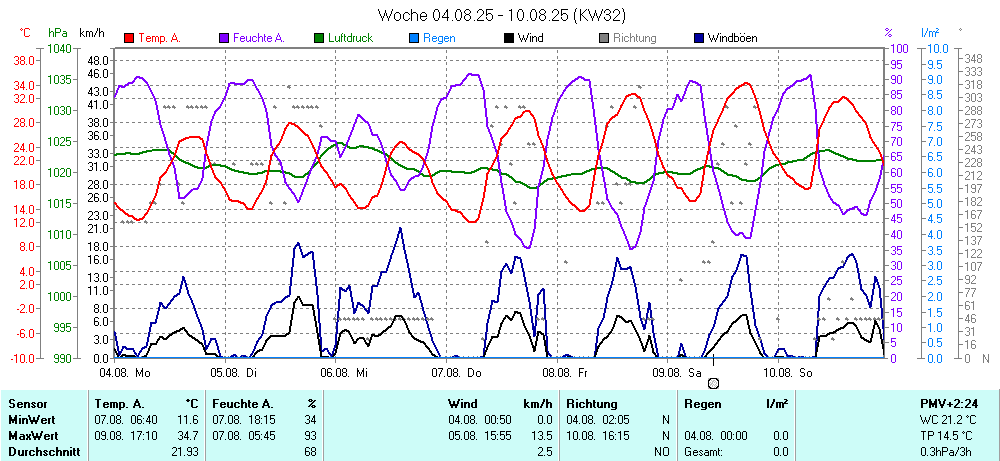Select the 04.08. Mo date label
The height and width of the screenshot is (461, 1000).
pos(125,371)
